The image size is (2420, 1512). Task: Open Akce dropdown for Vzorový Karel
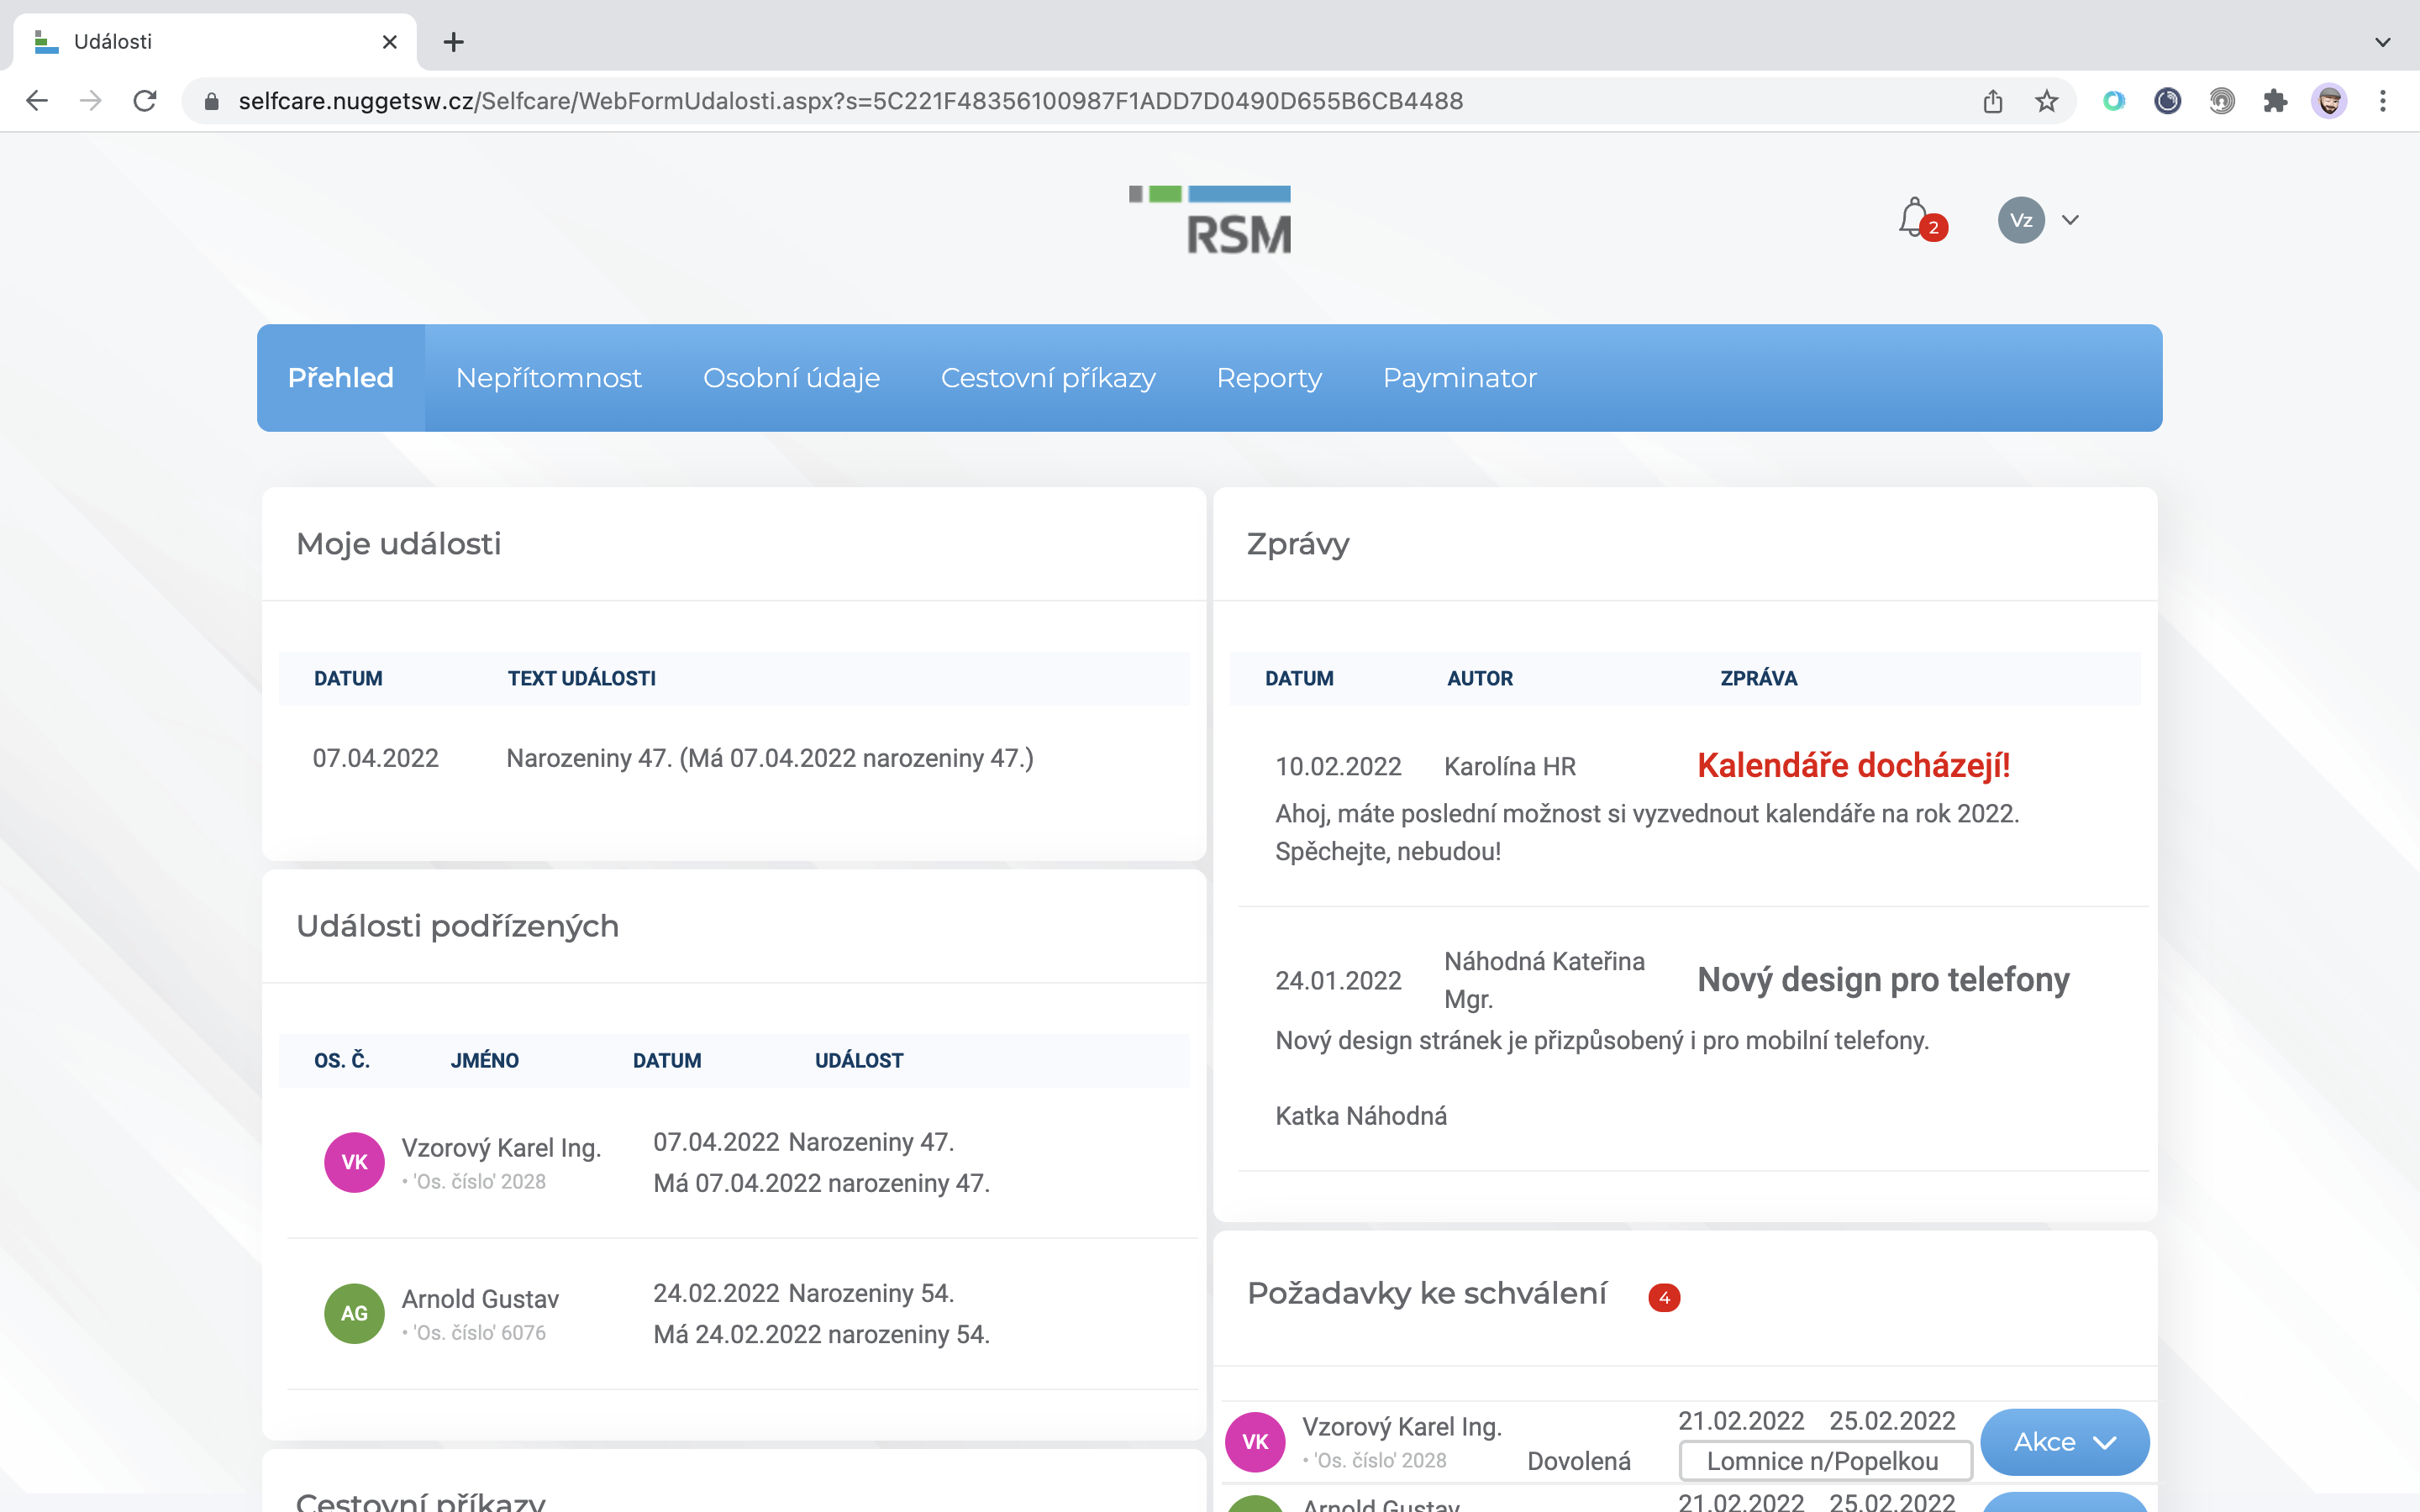pyautogui.click(x=2064, y=1442)
